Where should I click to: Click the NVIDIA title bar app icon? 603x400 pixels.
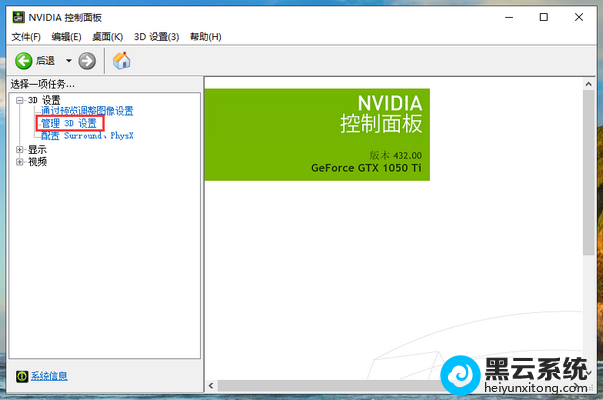pyautogui.click(x=18, y=17)
